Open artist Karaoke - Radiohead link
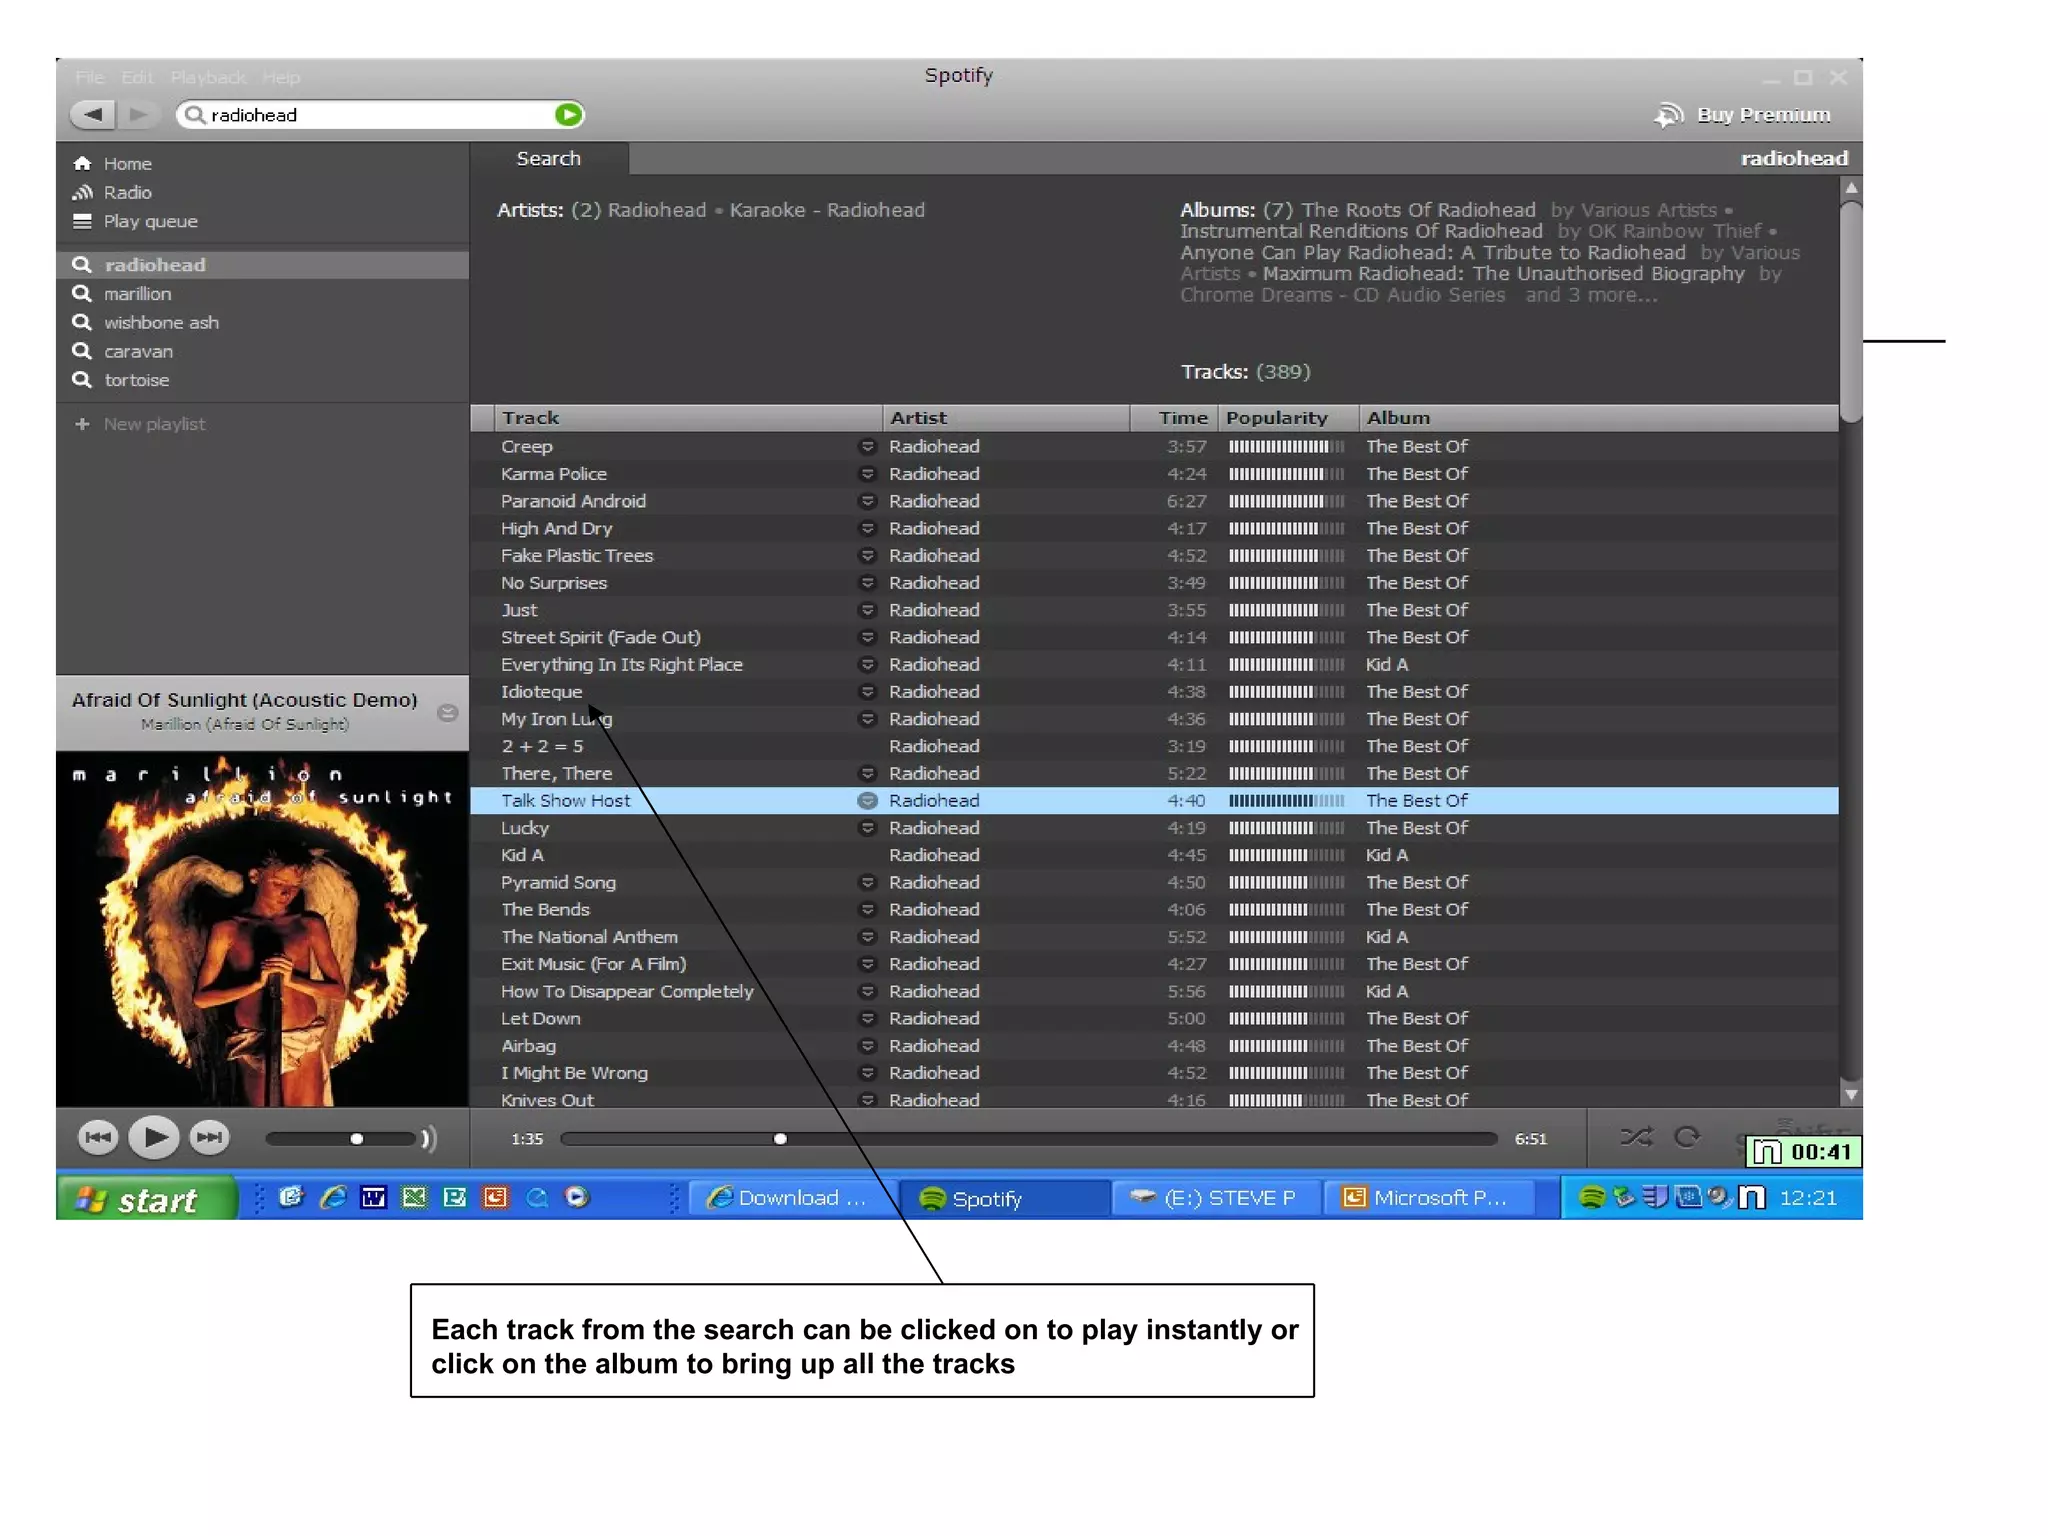2048x1536 pixels. (x=827, y=210)
